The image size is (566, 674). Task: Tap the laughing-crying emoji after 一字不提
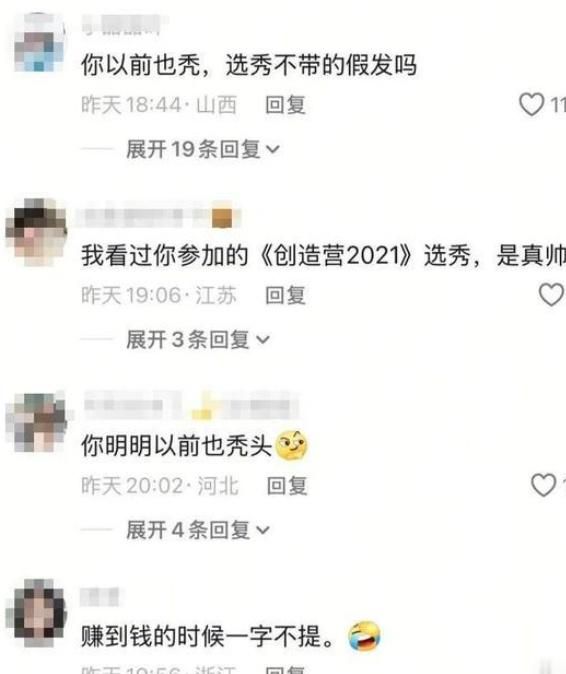[x=364, y=636]
